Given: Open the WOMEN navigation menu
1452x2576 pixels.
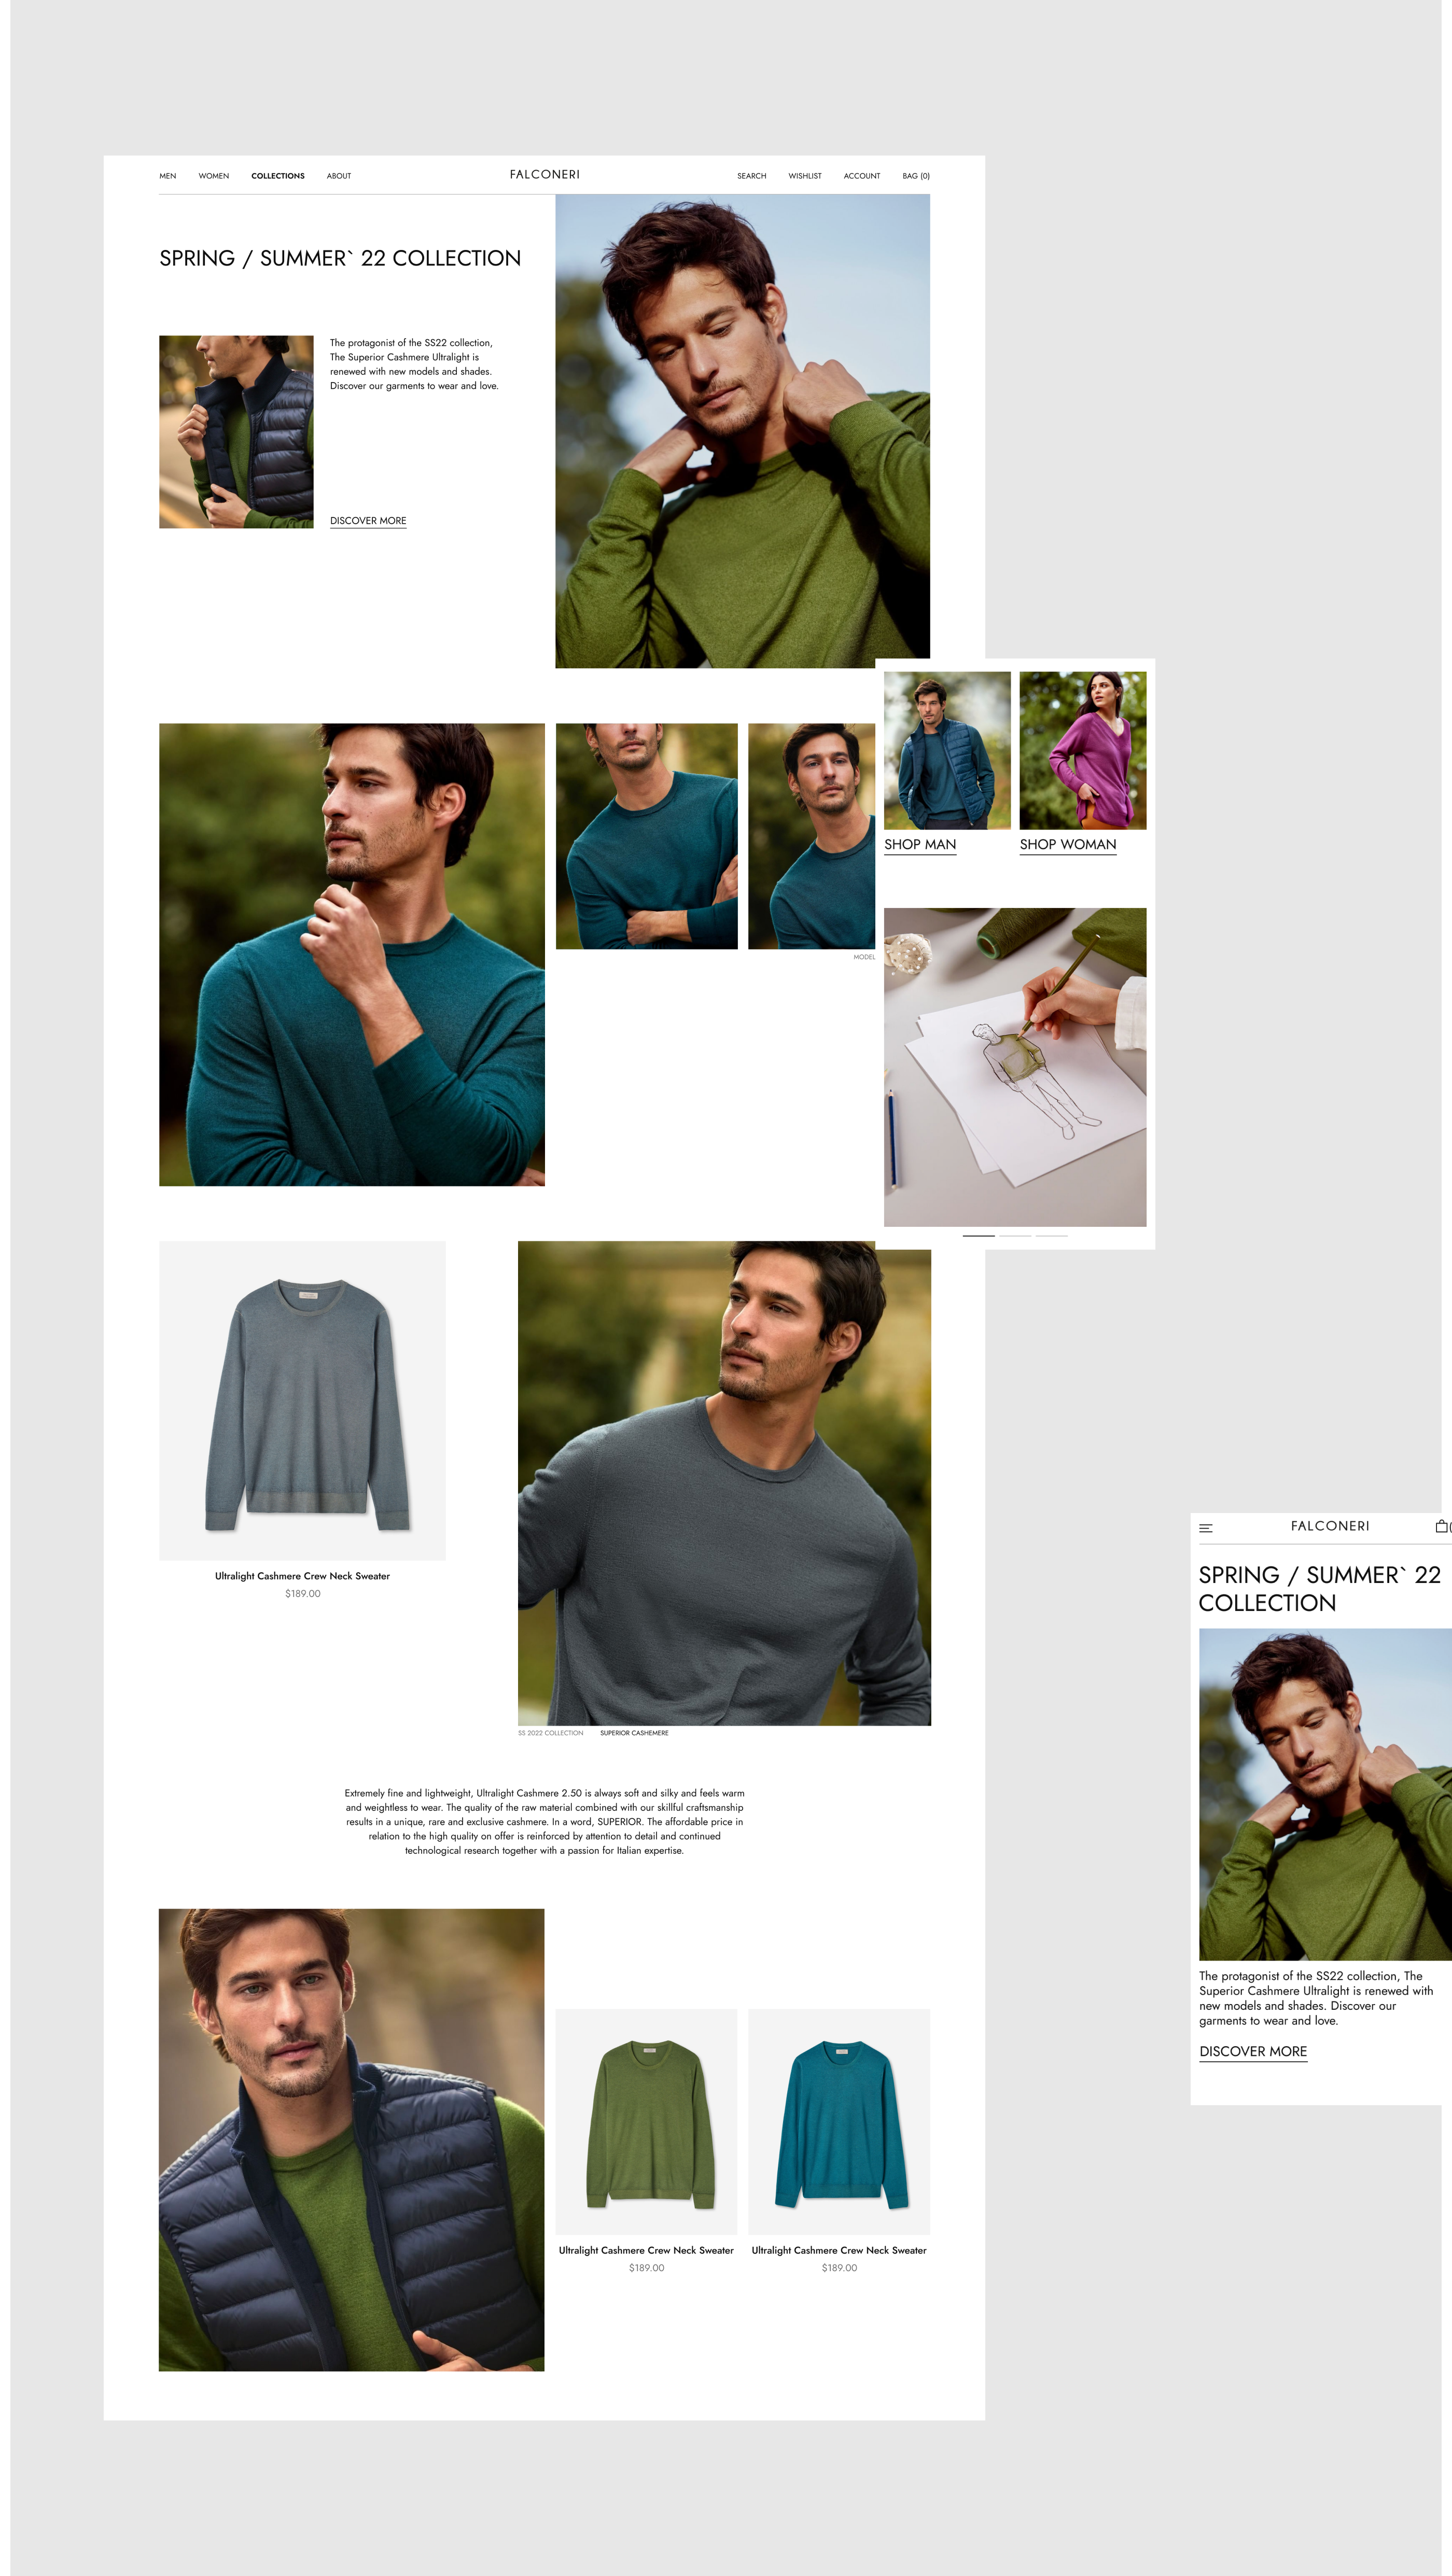Looking at the screenshot, I should (213, 176).
